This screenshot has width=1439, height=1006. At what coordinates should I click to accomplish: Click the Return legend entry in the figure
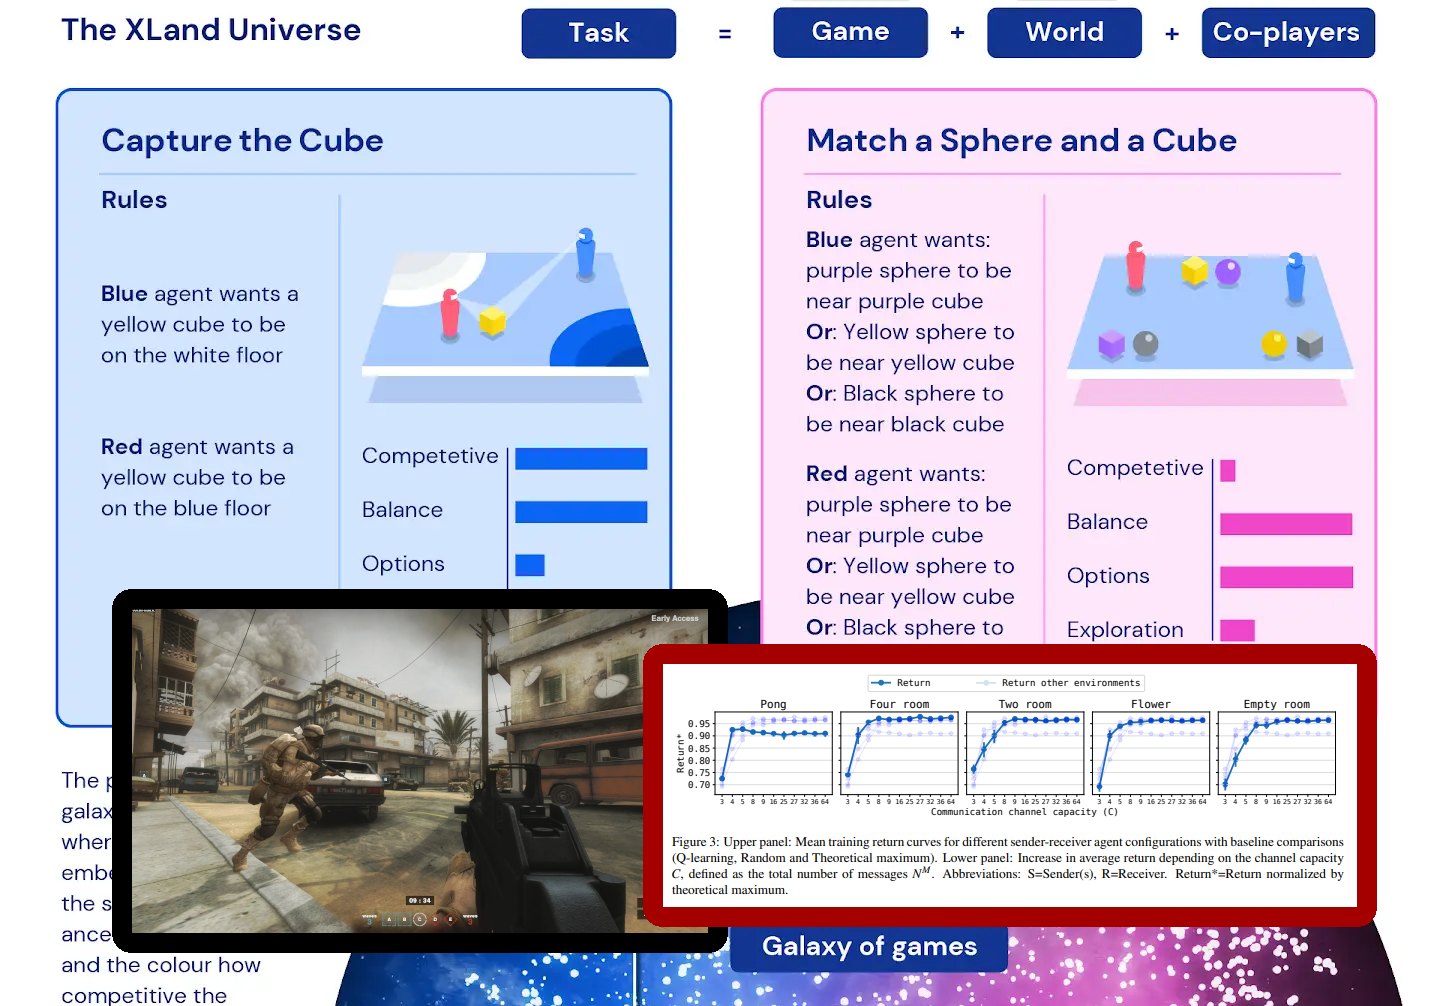(901, 683)
